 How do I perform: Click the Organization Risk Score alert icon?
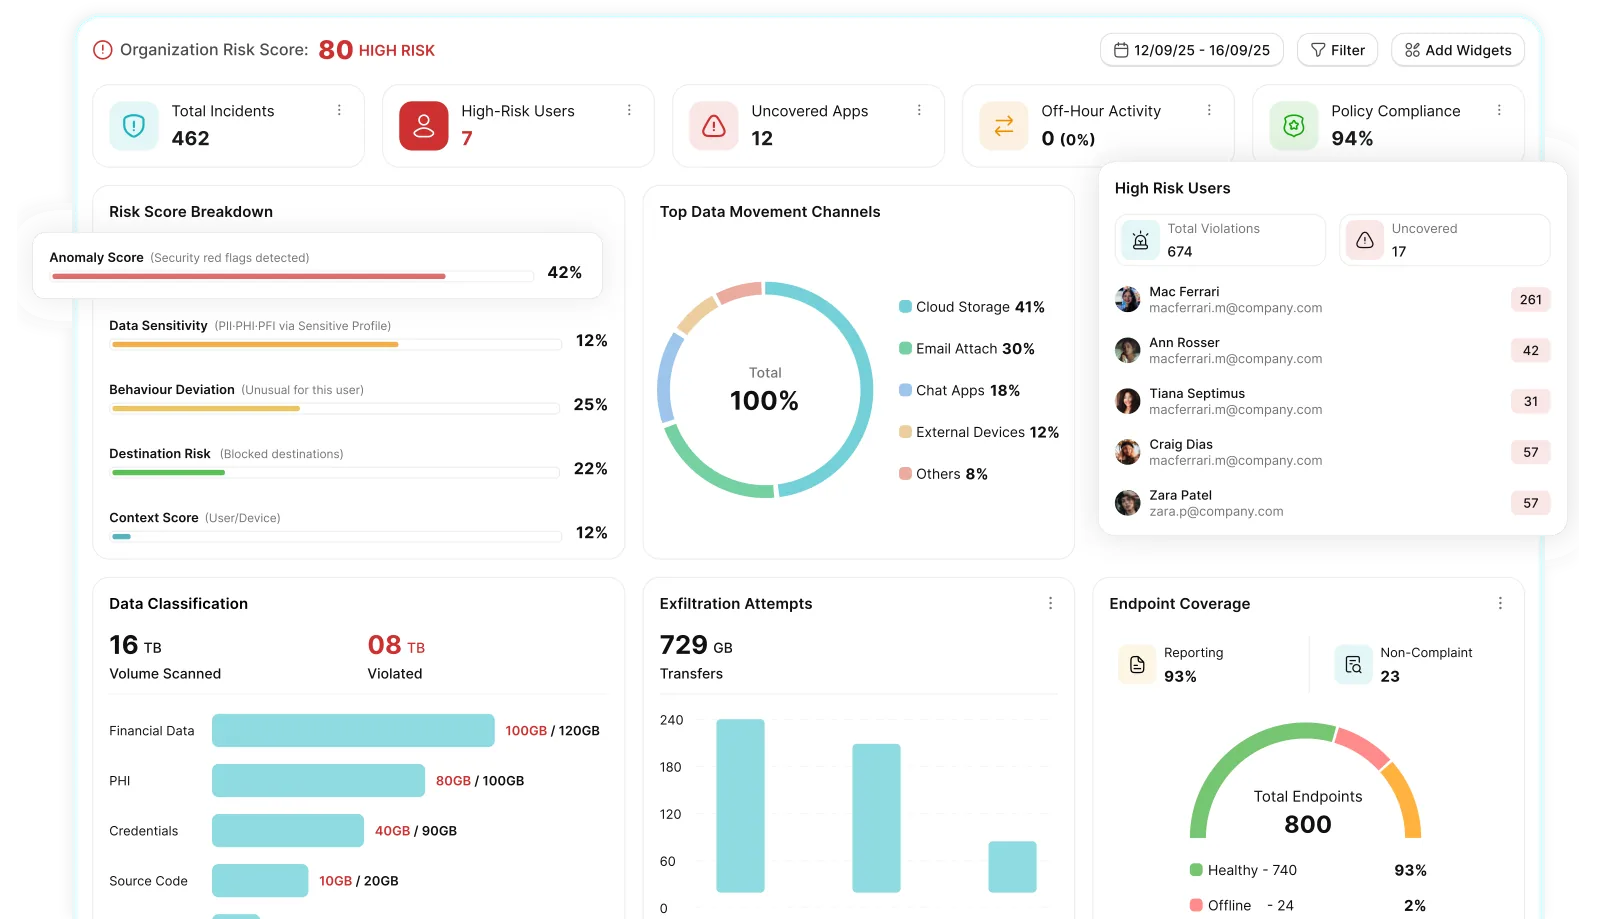[x=102, y=50]
